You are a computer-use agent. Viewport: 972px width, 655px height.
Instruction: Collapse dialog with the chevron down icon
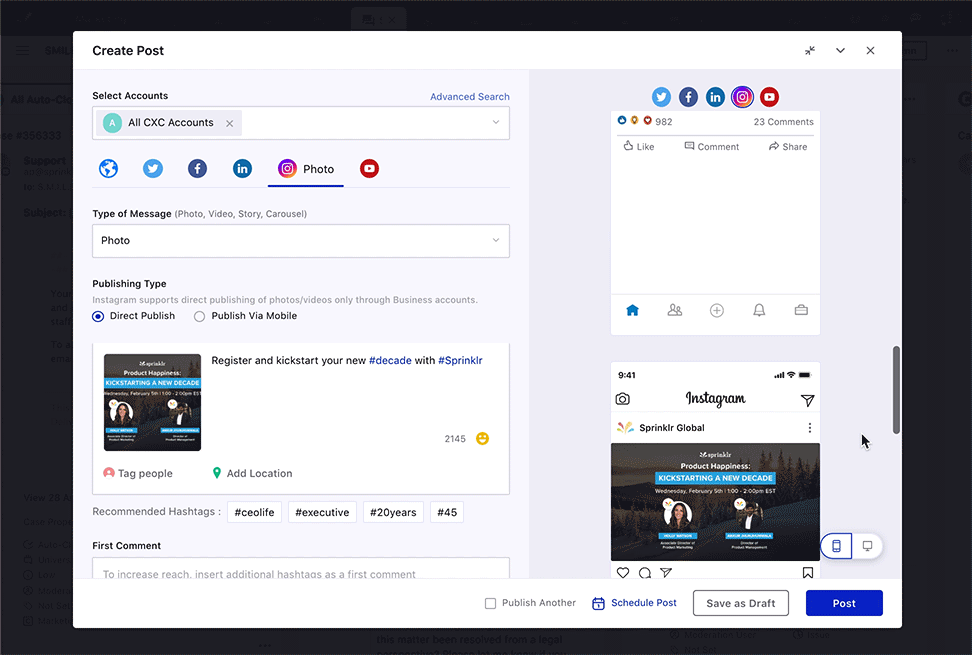(840, 51)
